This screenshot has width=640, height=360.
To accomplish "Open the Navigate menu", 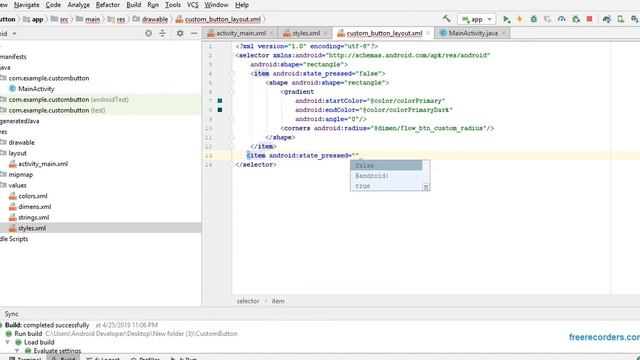I will click(27, 5).
